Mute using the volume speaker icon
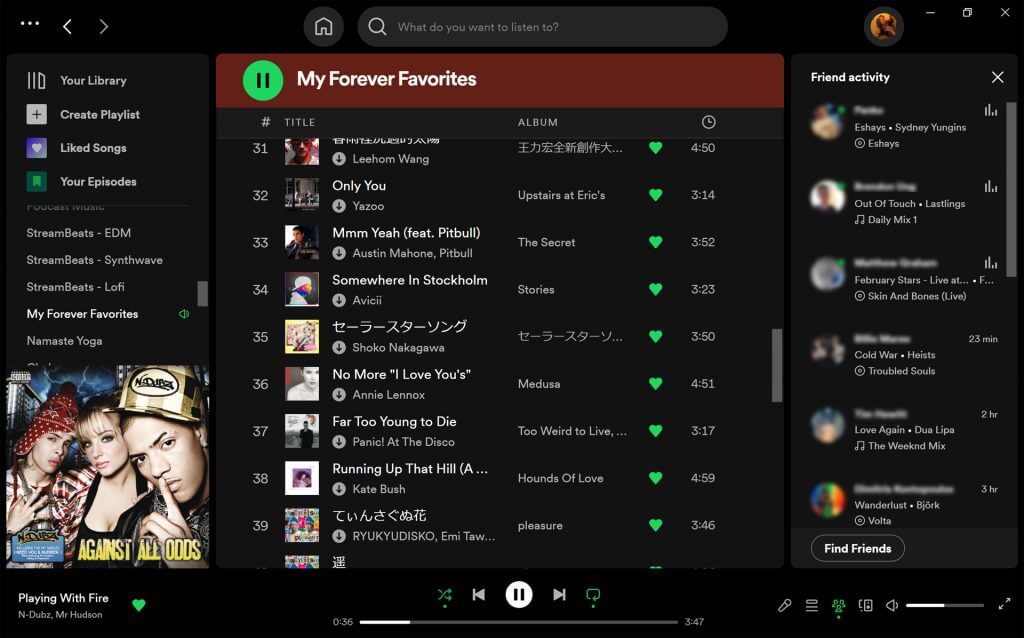 pos(892,605)
